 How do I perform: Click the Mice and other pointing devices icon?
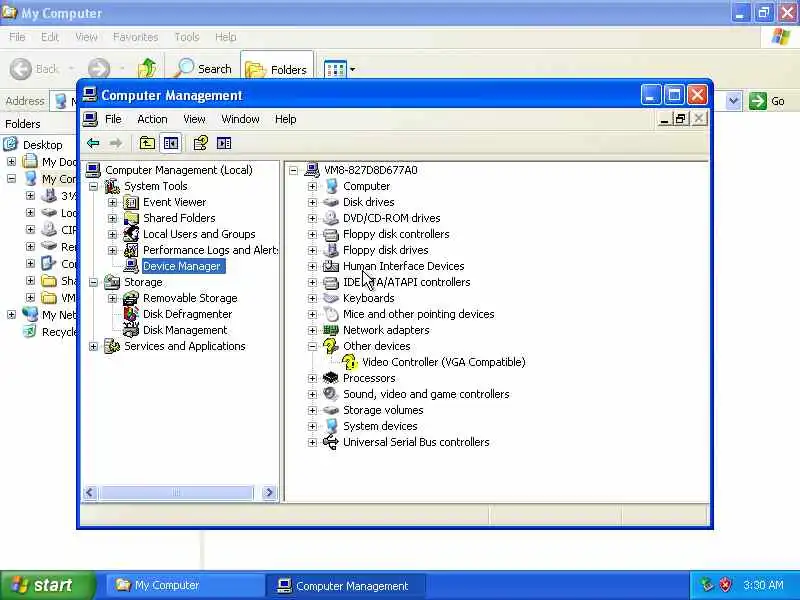point(331,314)
